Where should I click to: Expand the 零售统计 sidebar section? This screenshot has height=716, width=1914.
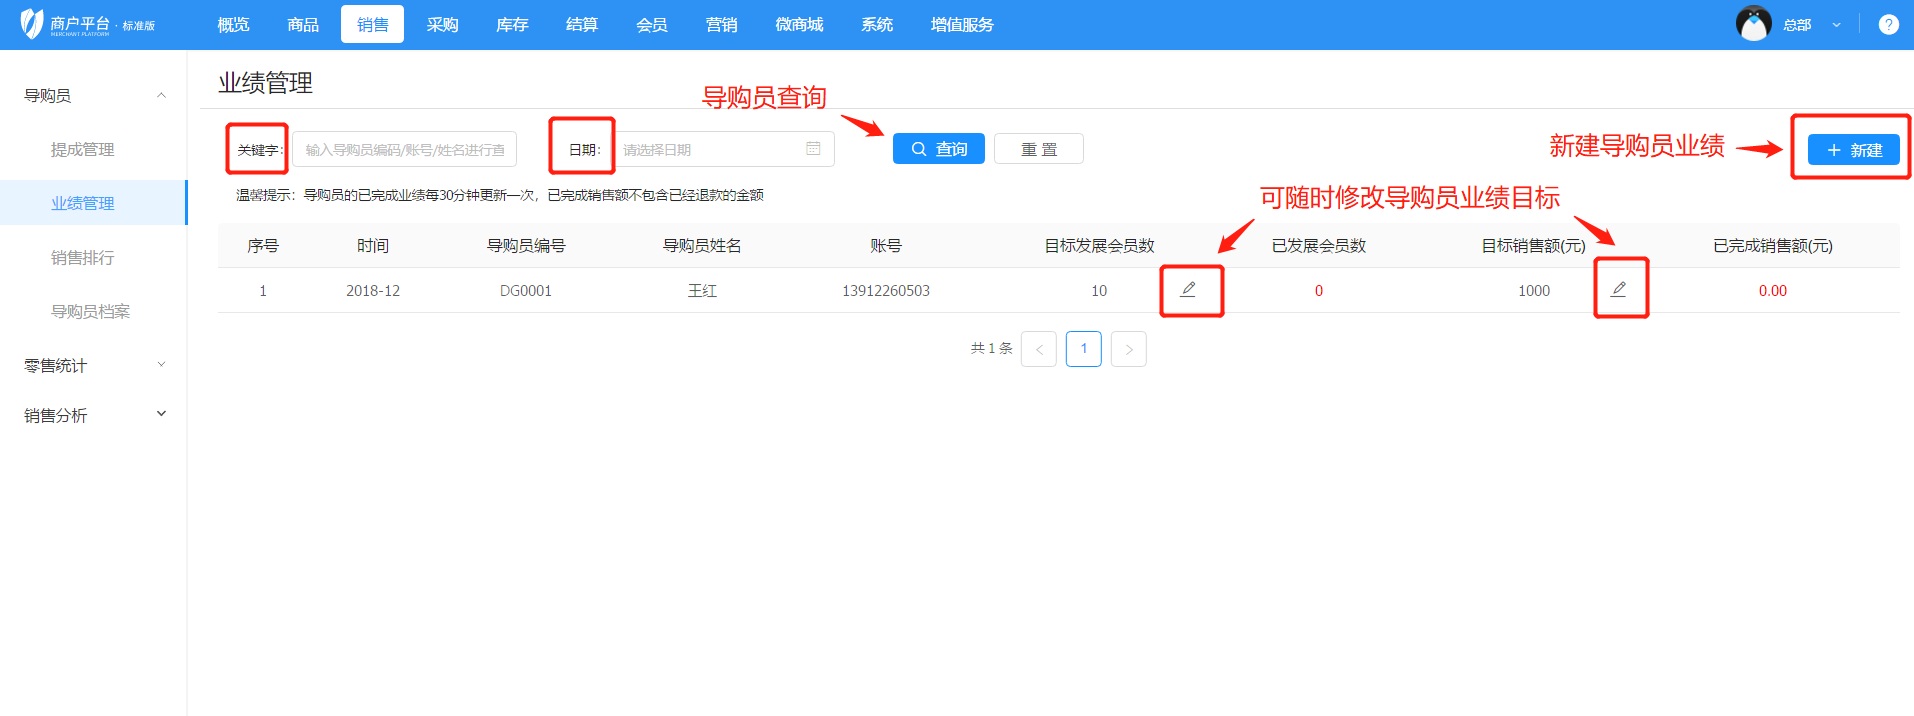[161, 365]
